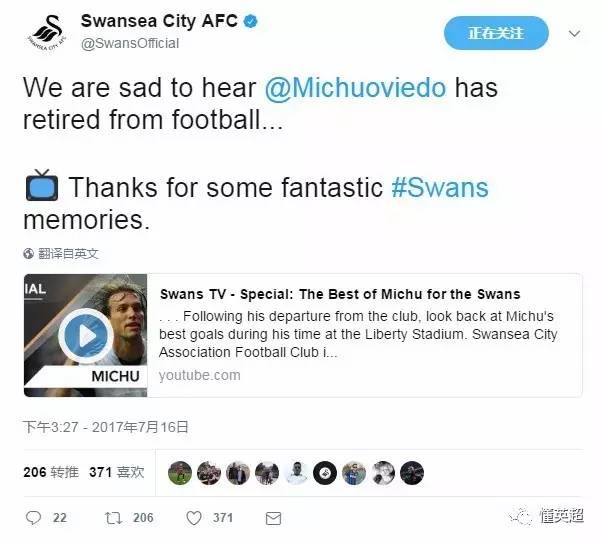Like the tweet with the heart icon

click(194, 518)
